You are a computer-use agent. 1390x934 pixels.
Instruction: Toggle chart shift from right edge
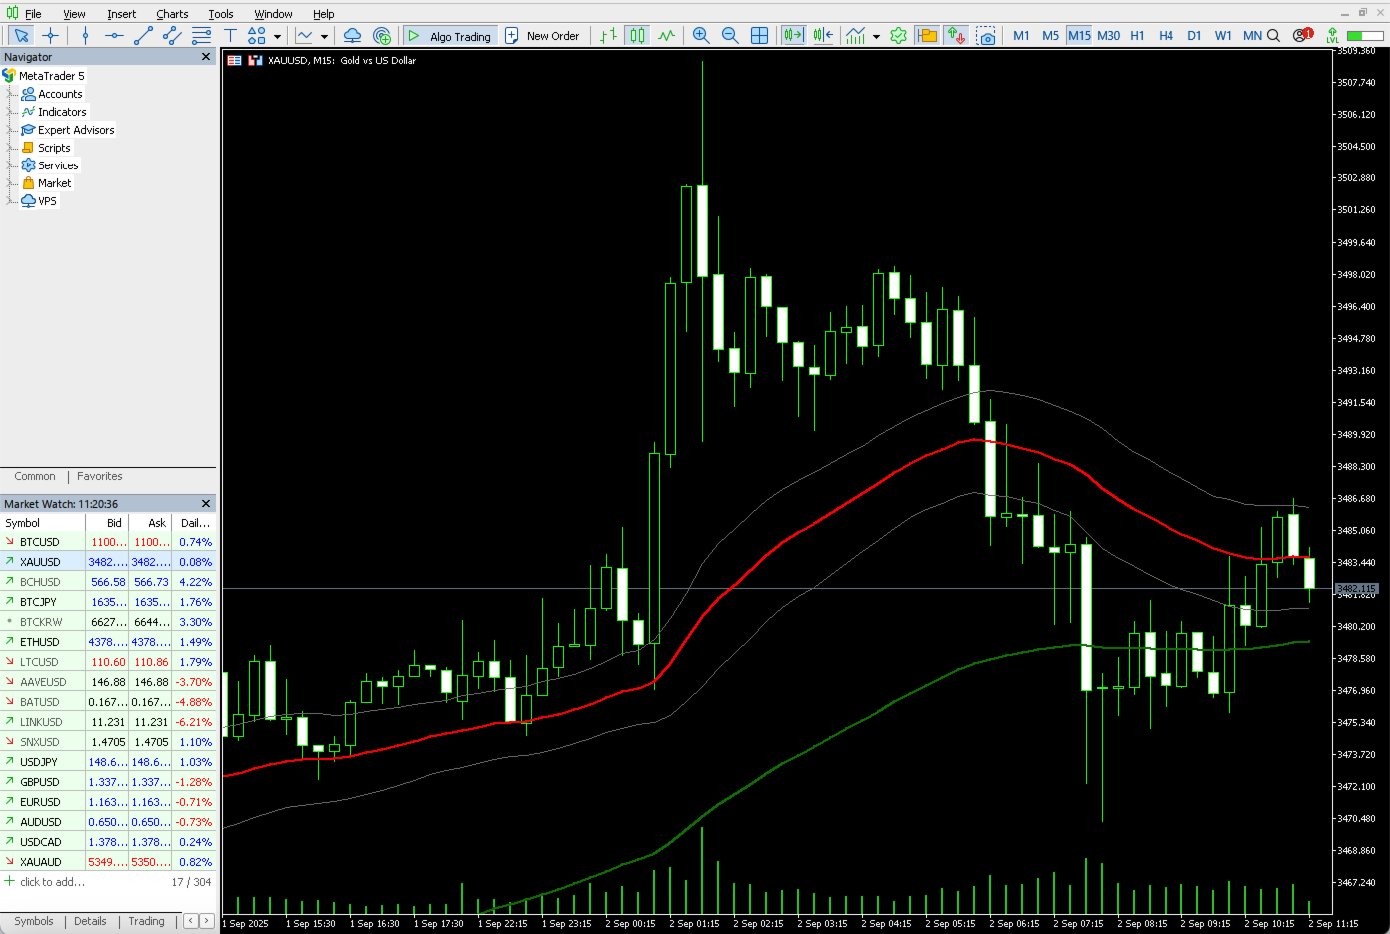823,35
